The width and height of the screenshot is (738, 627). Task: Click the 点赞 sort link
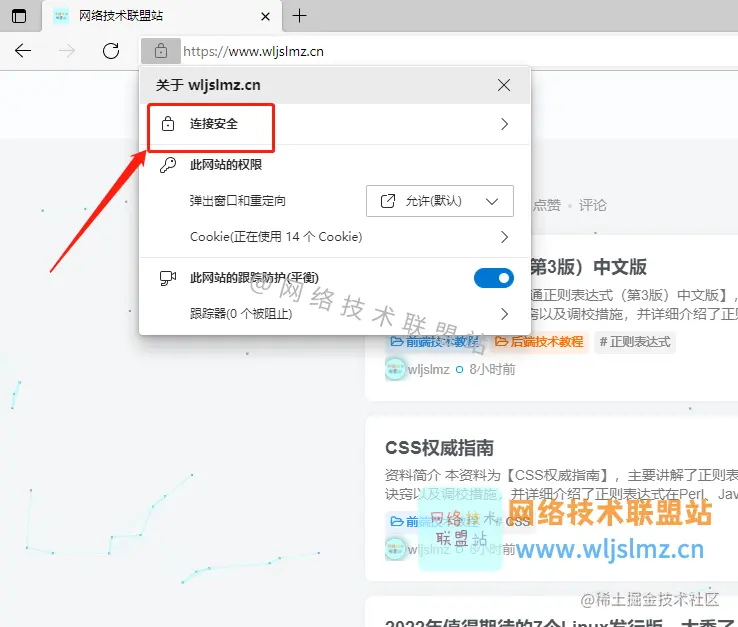546,205
